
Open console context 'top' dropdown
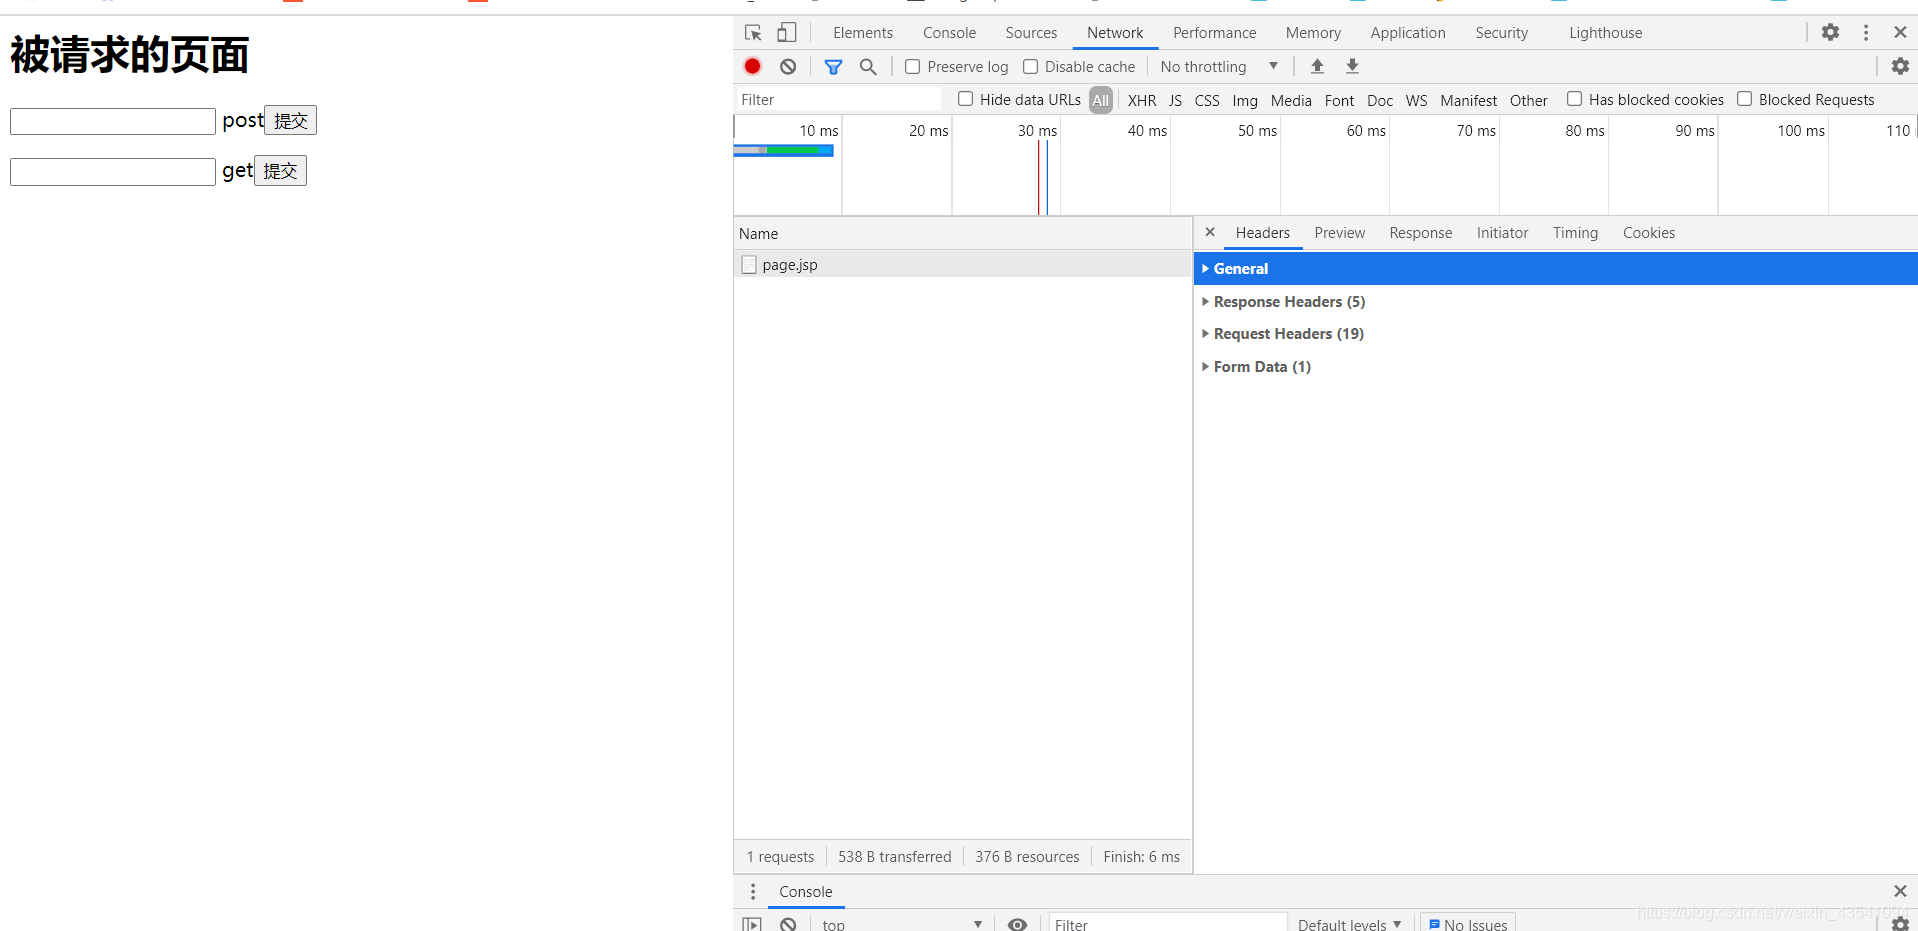tap(902, 924)
